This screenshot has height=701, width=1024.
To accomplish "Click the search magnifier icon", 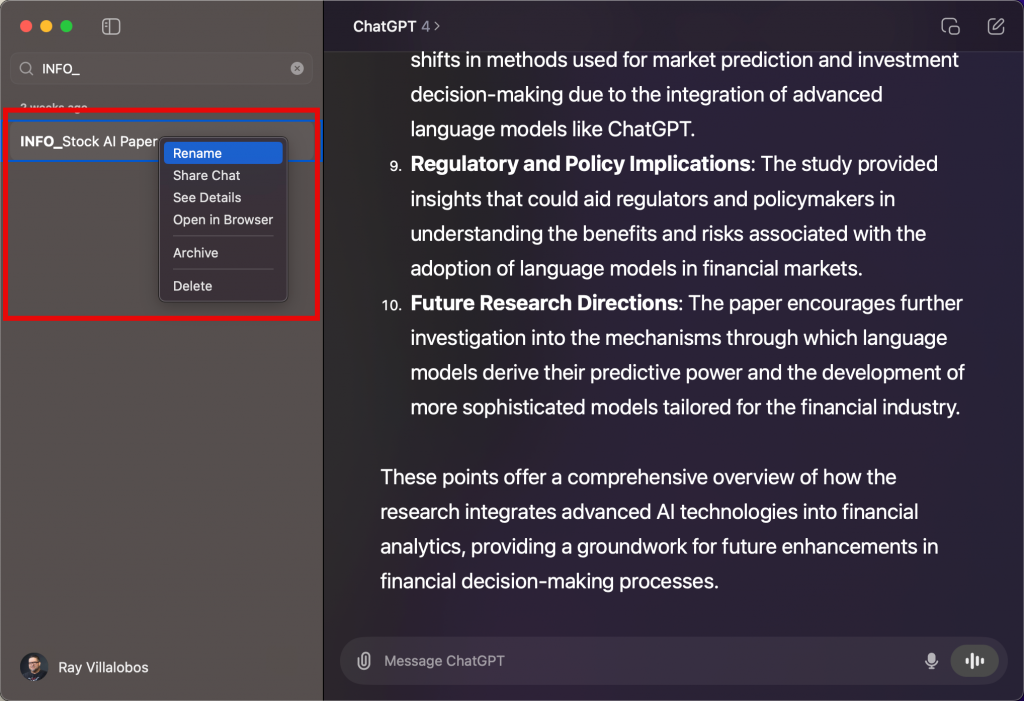I will (x=25, y=69).
